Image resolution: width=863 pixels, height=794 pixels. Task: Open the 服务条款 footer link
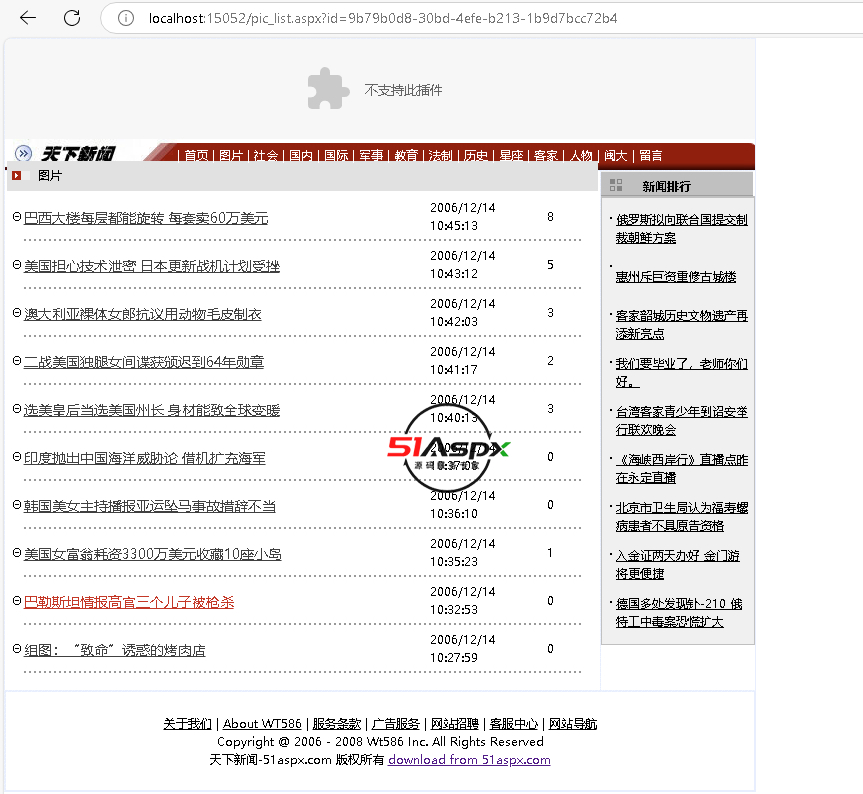pos(336,724)
